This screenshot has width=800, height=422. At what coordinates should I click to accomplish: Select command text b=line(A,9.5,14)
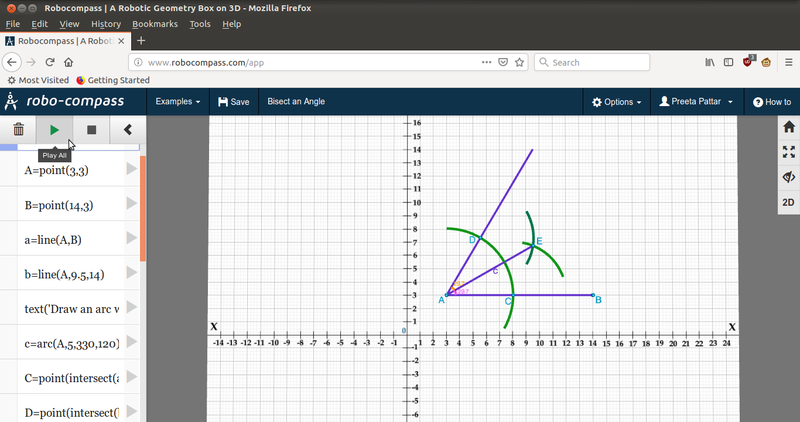pos(64,275)
